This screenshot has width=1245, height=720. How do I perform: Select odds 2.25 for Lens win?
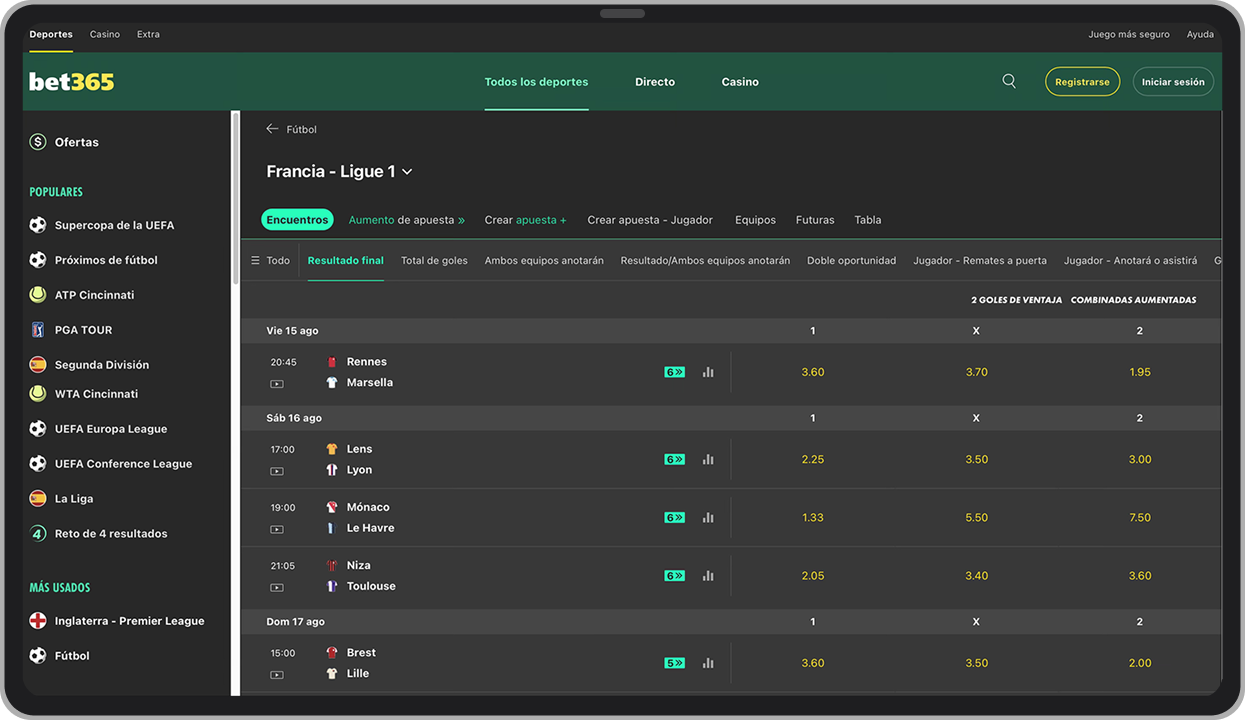click(x=813, y=460)
